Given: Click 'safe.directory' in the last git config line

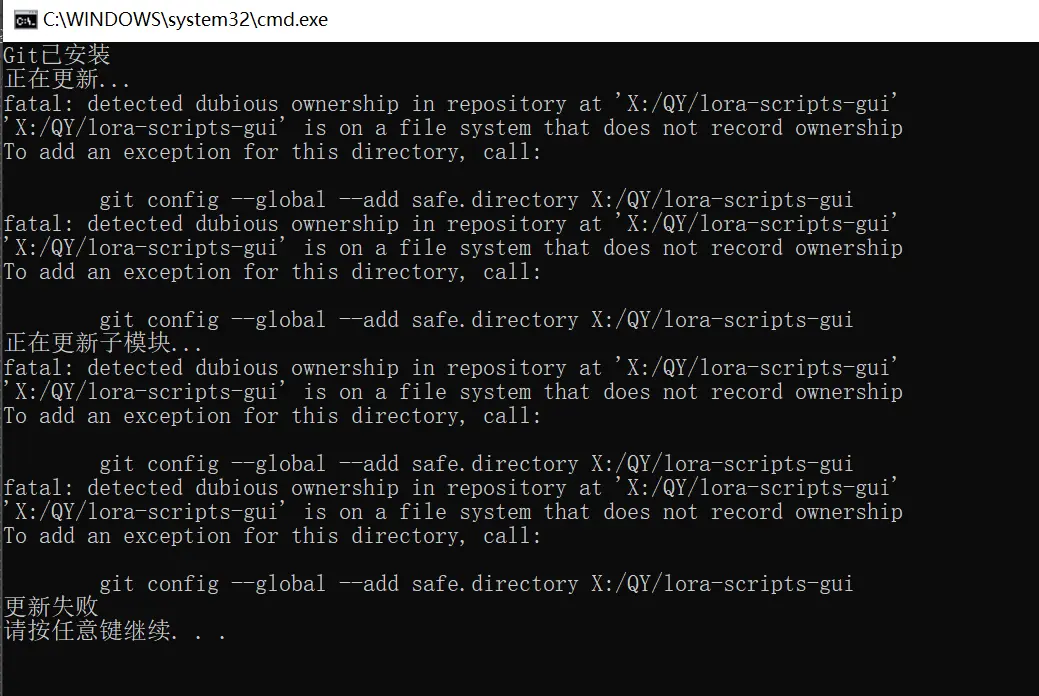Looking at the screenshot, I should click(x=494, y=584).
